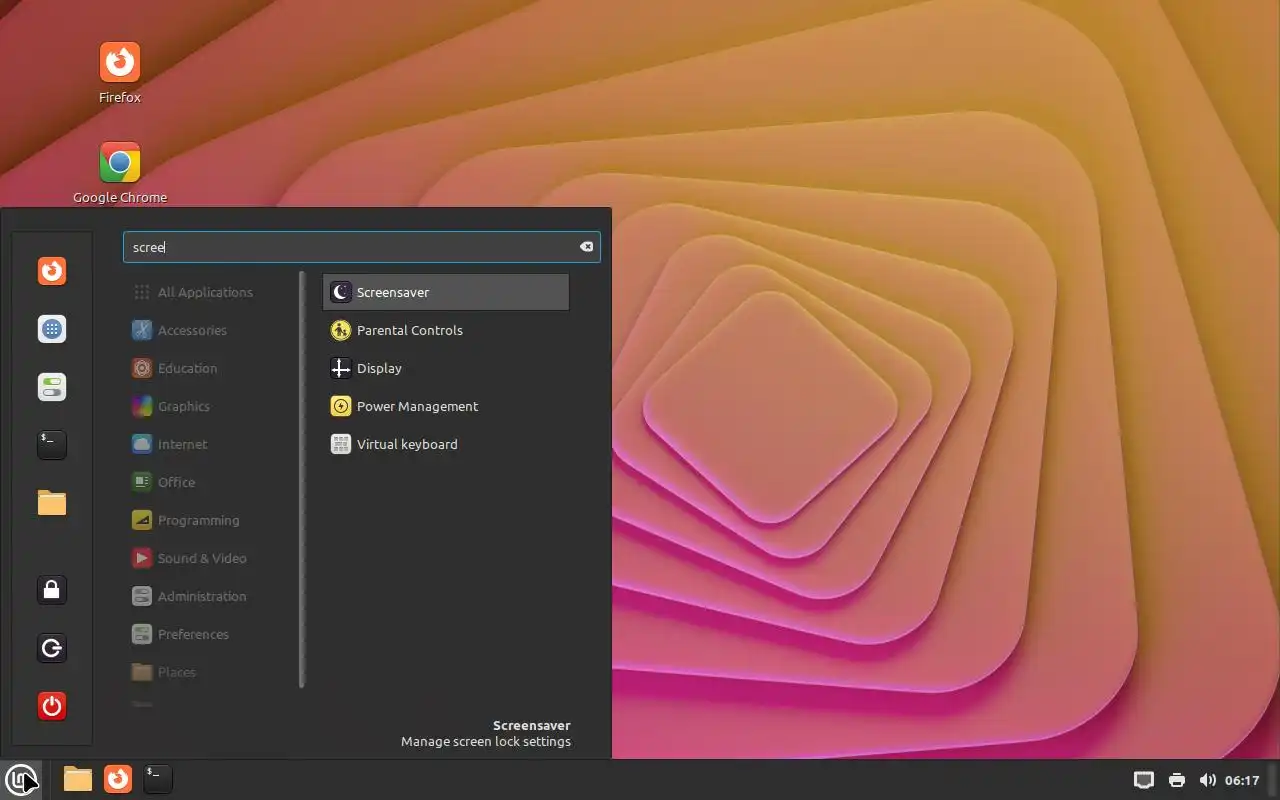The width and height of the screenshot is (1280, 800).
Task: Open the Google Chrome desktop shortcut
Action: click(120, 173)
